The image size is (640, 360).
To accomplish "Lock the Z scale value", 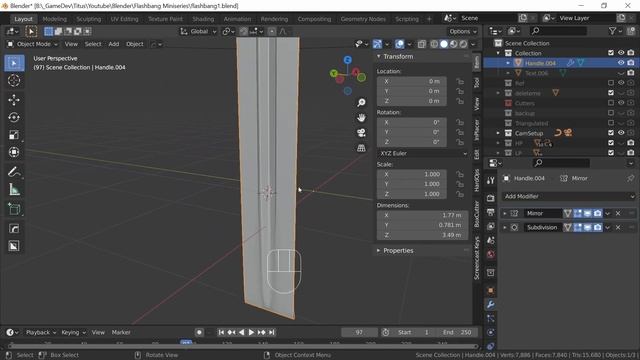I will (x=460, y=194).
